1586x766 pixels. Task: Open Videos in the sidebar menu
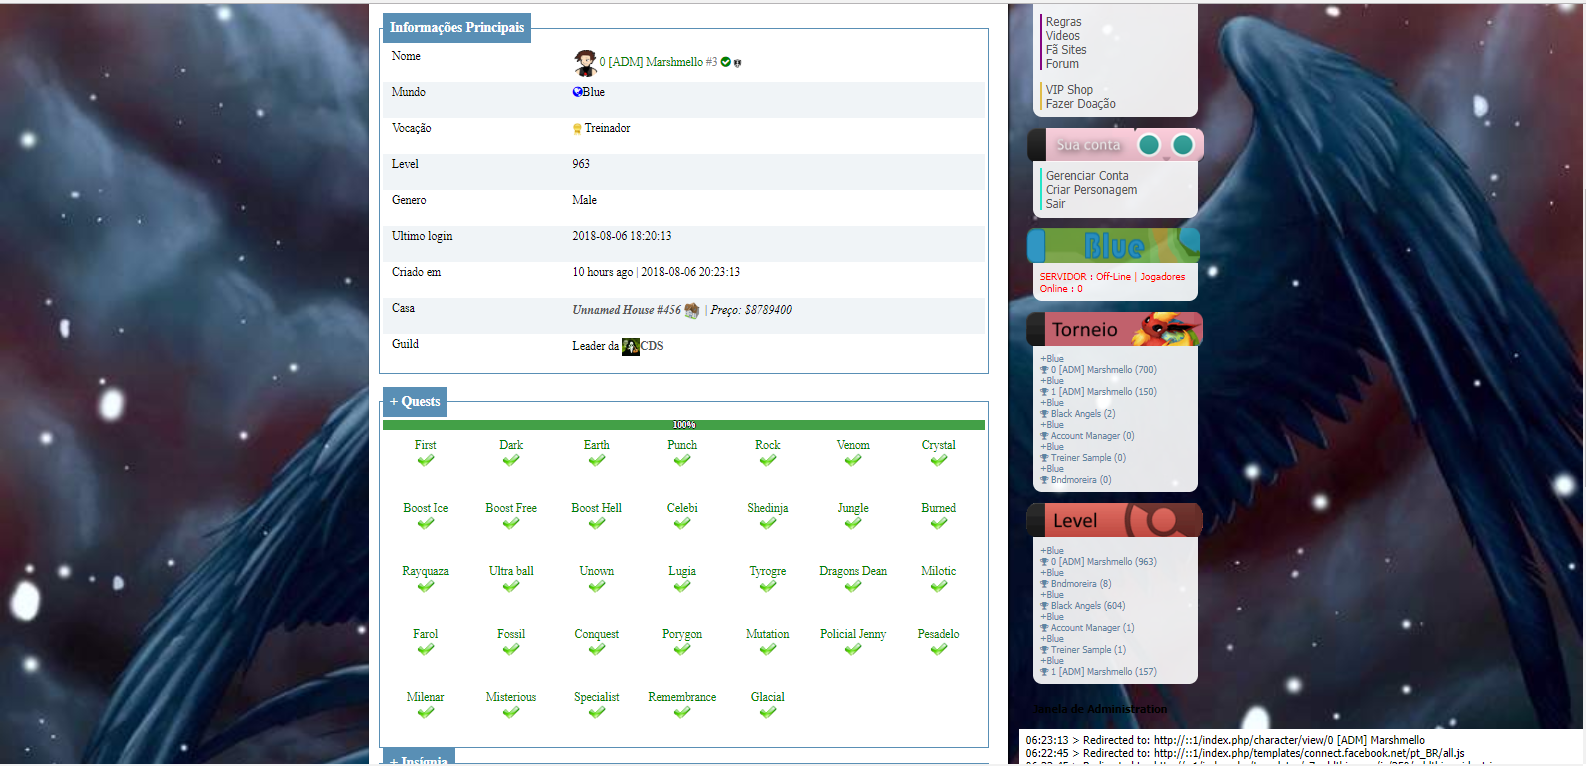click(x=1062, y=36)
